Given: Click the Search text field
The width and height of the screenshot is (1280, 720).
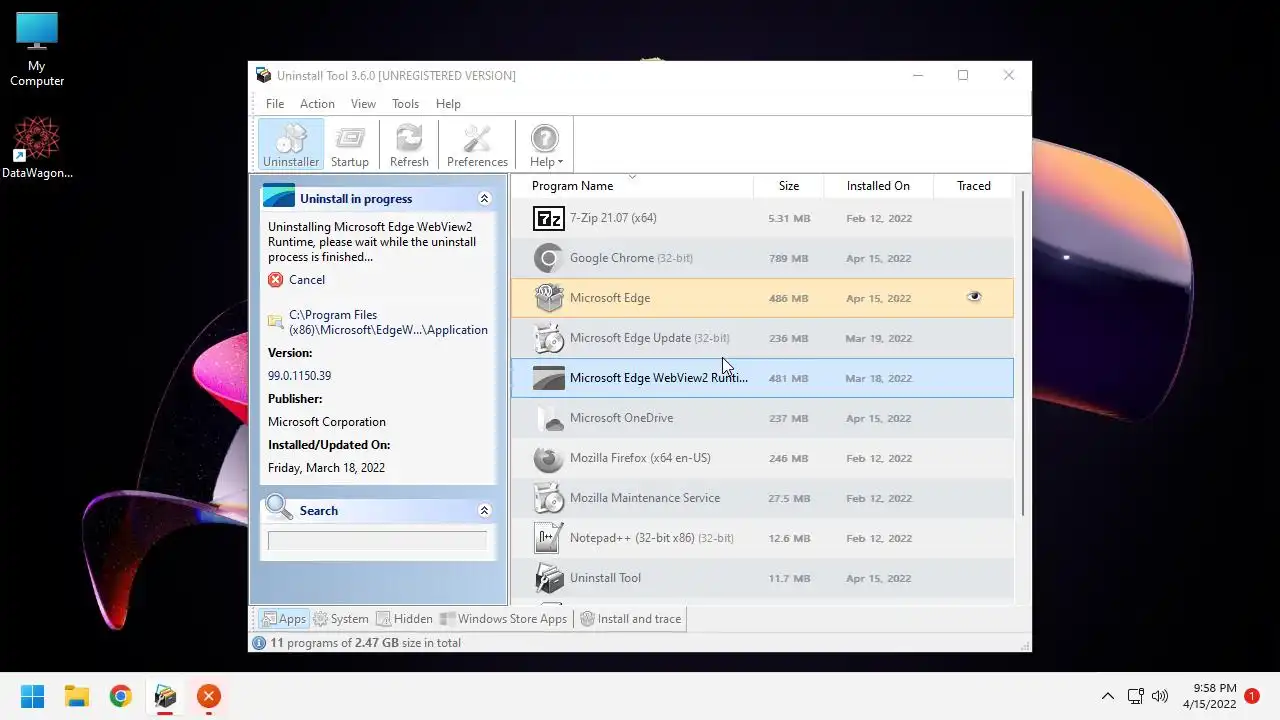Looking at the screenshot, I should tap(377, 541).
